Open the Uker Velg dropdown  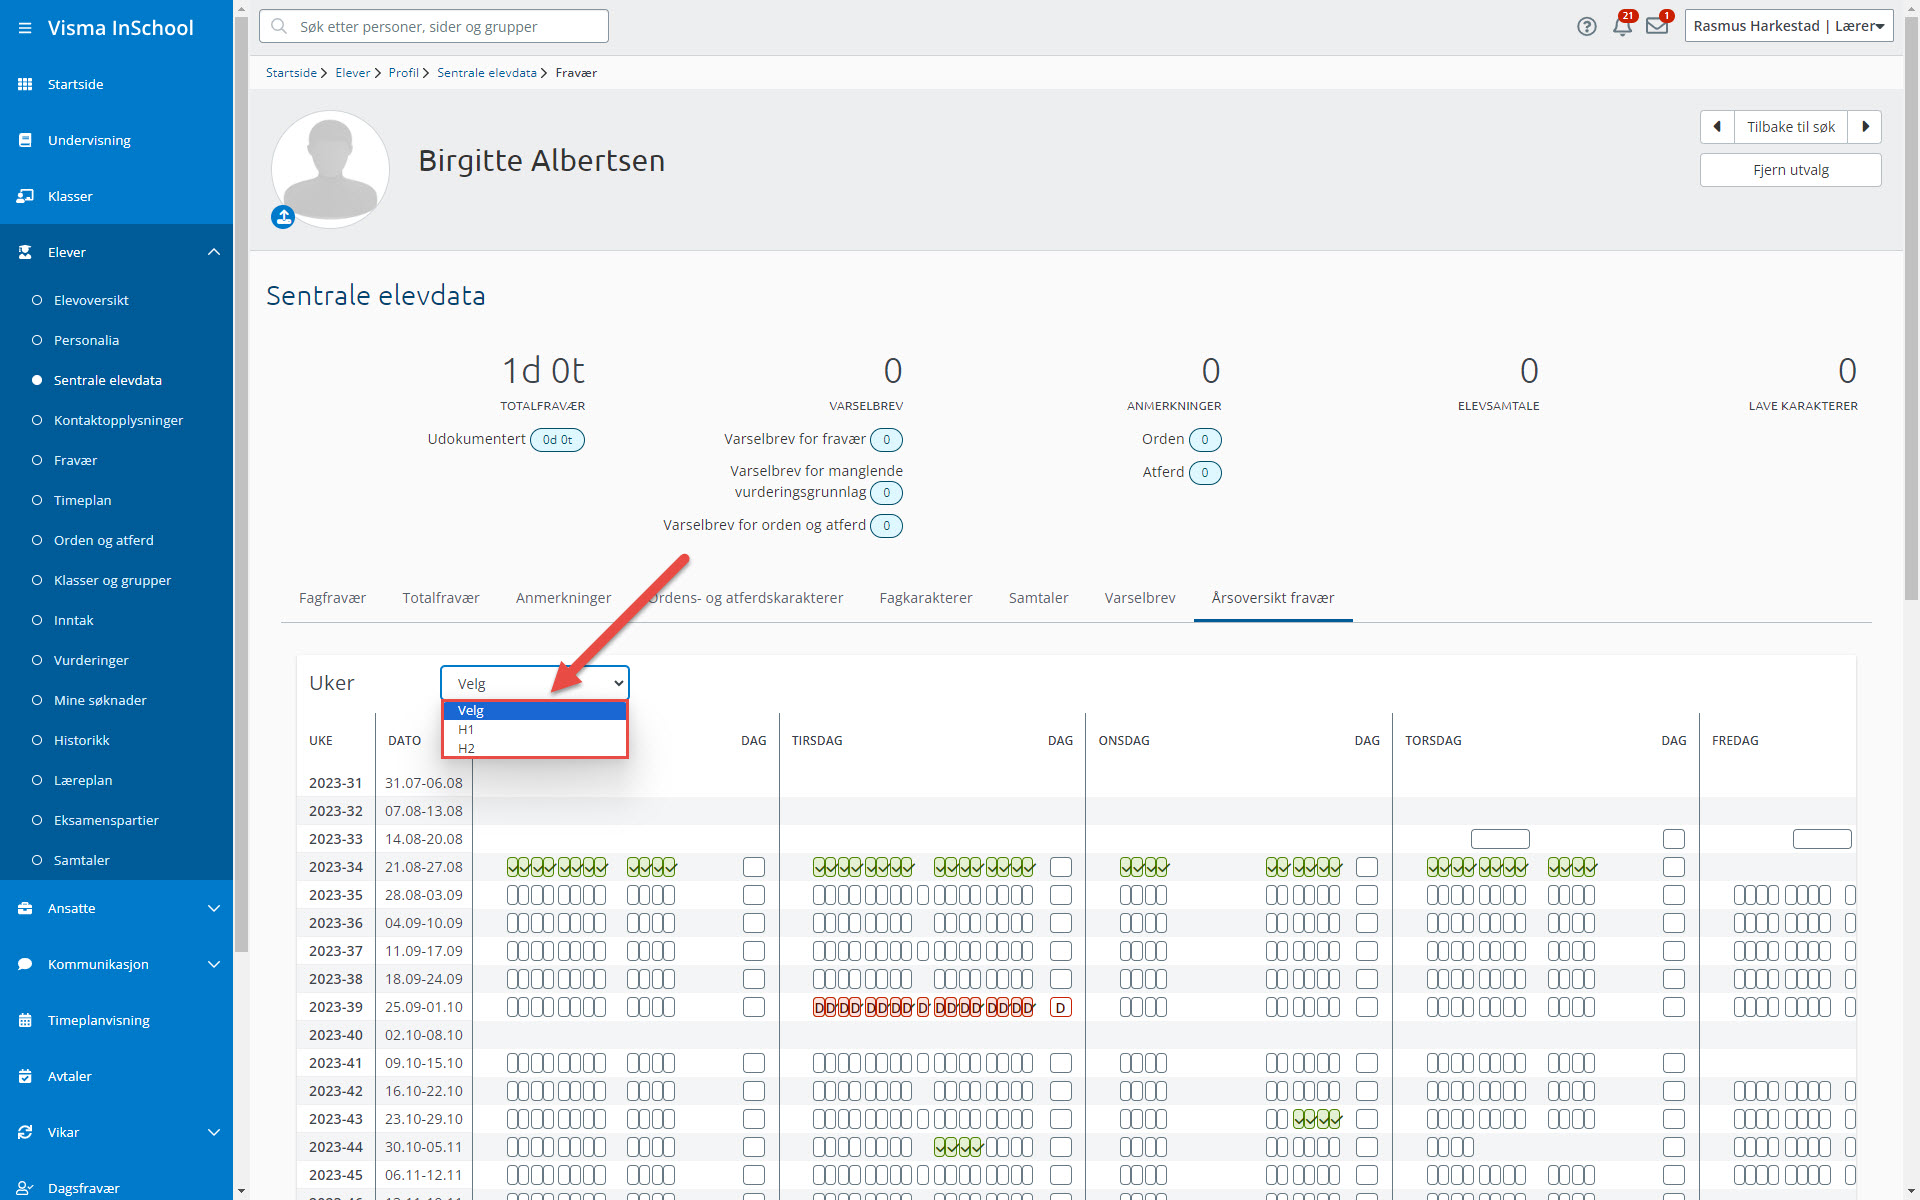535,683
